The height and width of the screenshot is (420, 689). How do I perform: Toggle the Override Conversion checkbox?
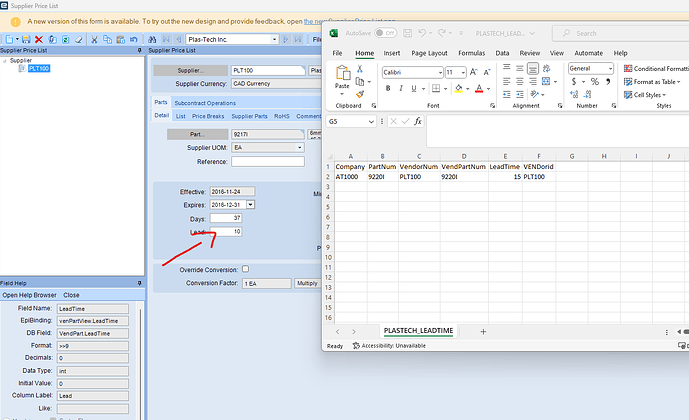(x=246, y=269)
